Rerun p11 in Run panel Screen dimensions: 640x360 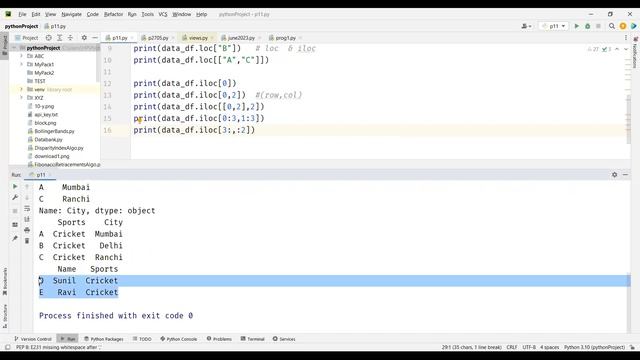pos(15,187)
